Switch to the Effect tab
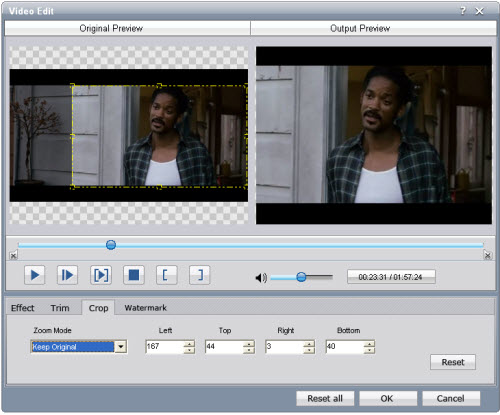The width and height of the screenshot is (500, 415). (x=23, y=308)
